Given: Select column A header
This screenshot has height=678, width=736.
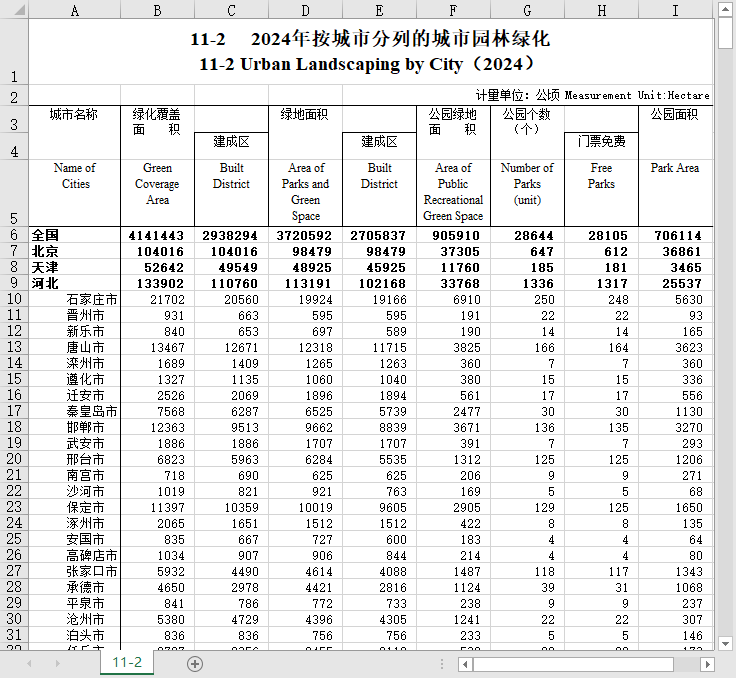Looking at the screenshot, I should [x=75, y=10].
